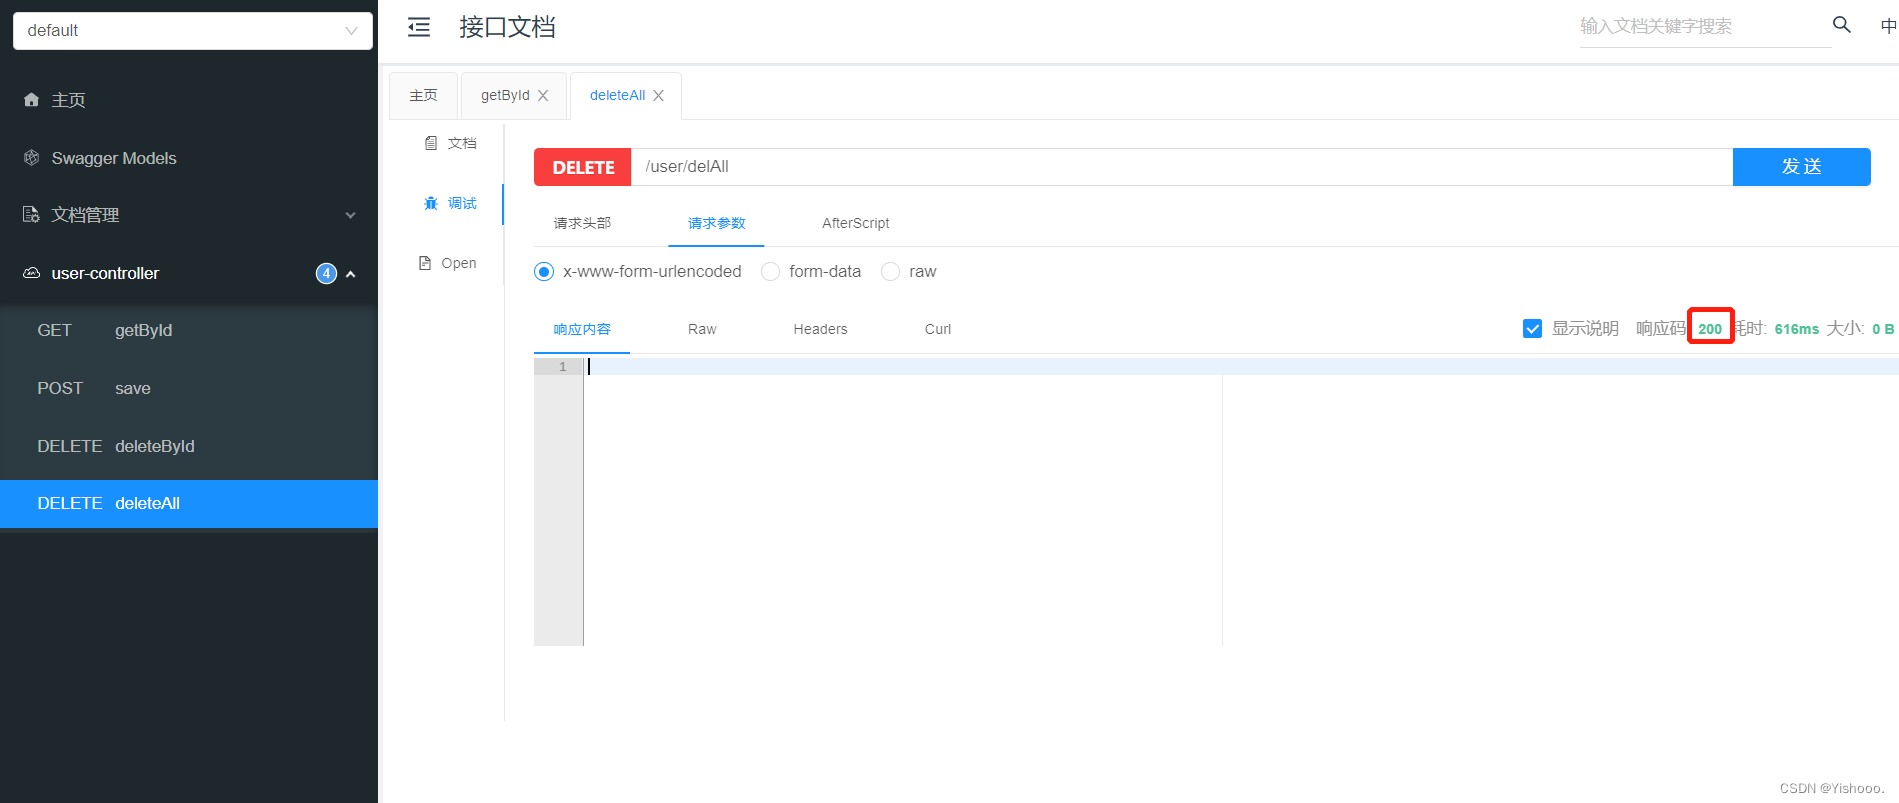
Task: Open the AfterScript tab
Action: point(855,223)
